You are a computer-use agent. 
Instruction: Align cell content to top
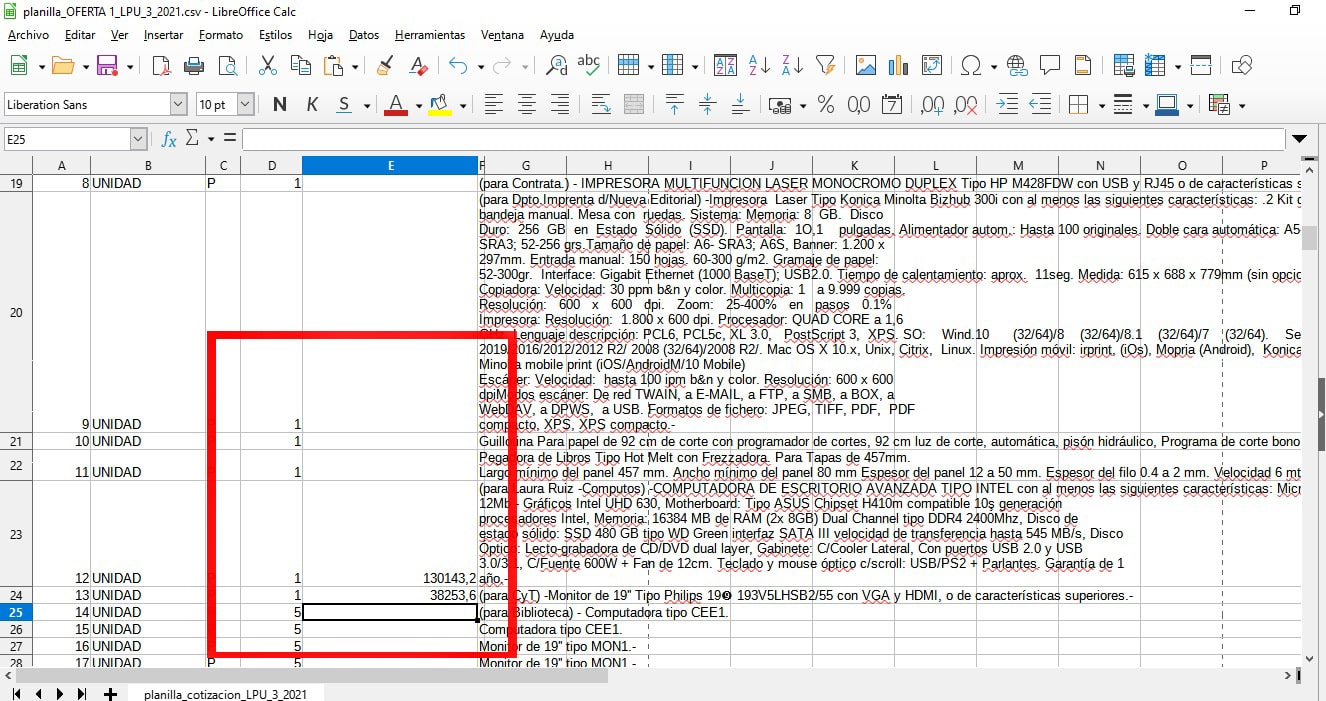click(675, 104)
